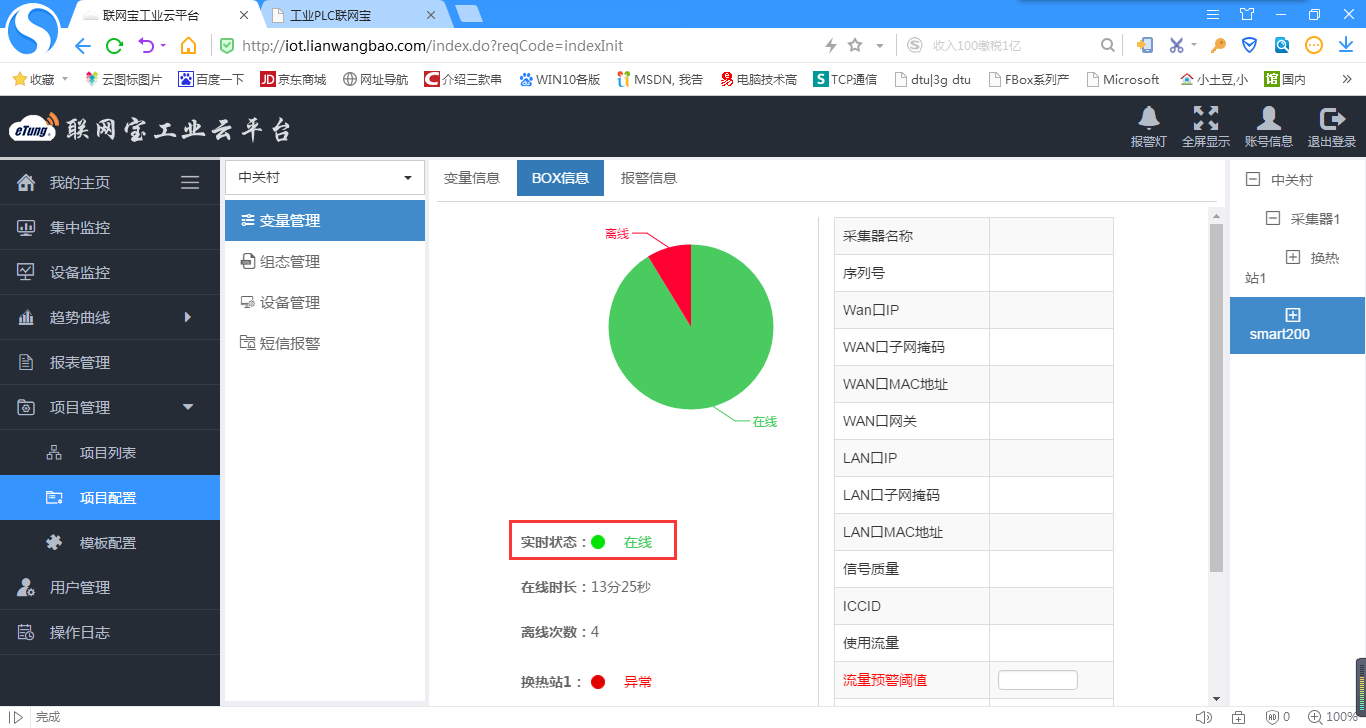
Task: Click scrollbar down arrow in content
Action: click(x=1216, y=698)
